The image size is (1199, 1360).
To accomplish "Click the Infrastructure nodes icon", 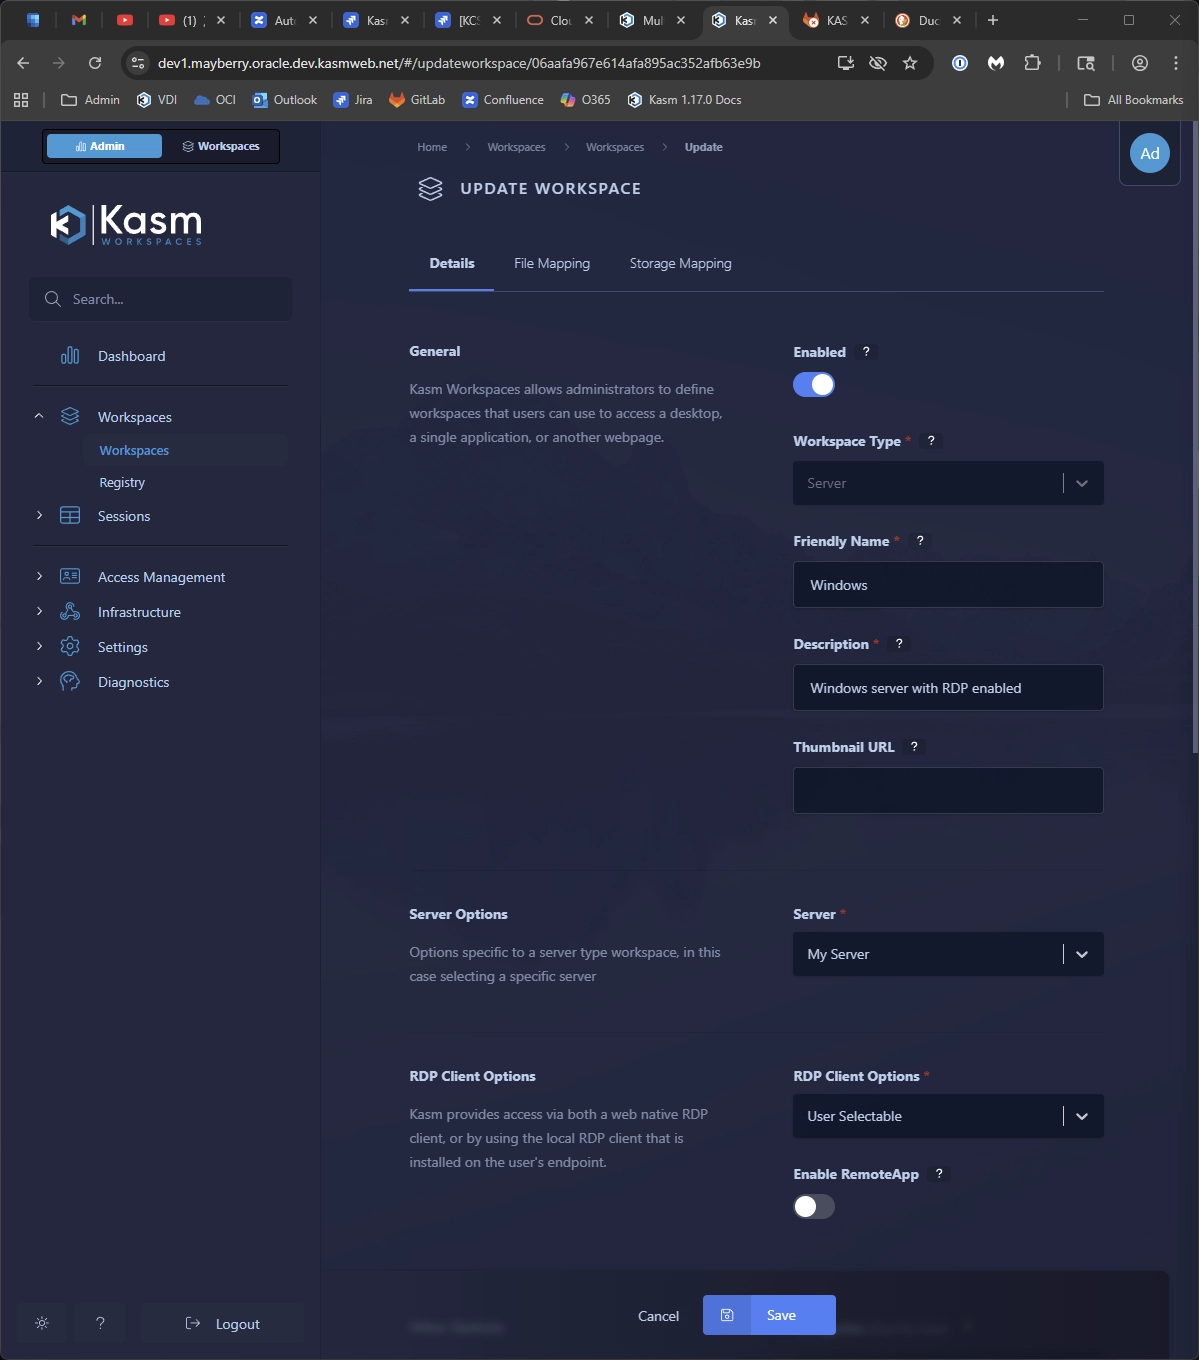I will click(x=70, y=611).
